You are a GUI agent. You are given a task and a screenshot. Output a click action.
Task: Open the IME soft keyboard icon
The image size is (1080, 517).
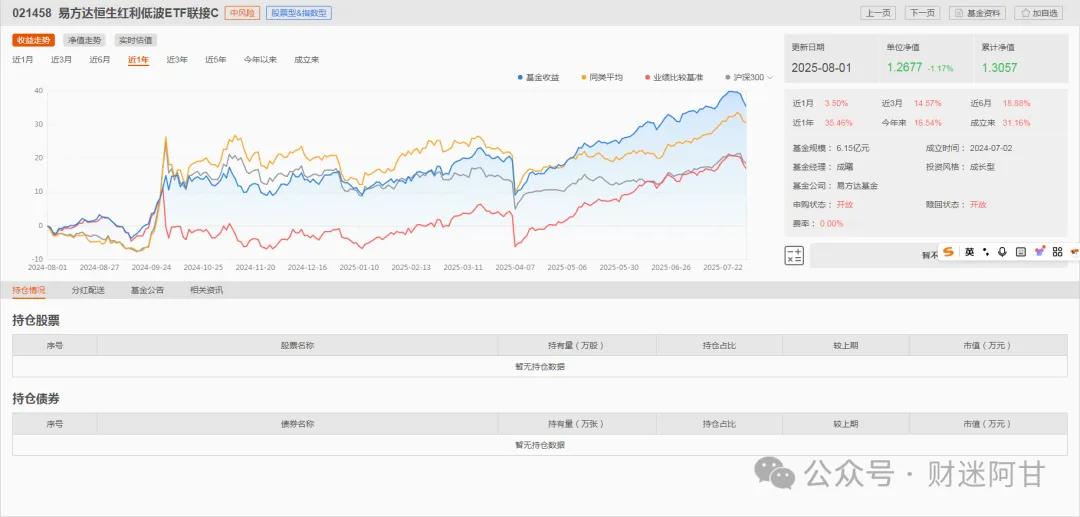point(1021,252)
